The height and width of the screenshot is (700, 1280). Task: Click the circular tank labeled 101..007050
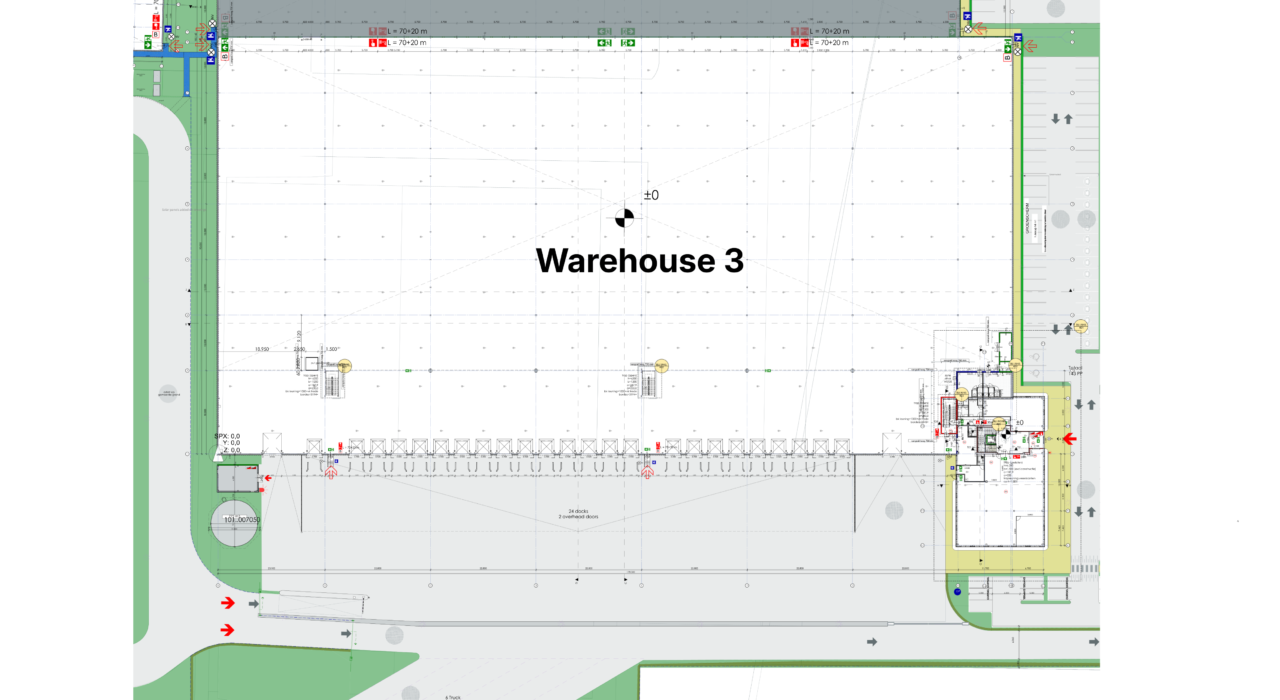point(234,521)
